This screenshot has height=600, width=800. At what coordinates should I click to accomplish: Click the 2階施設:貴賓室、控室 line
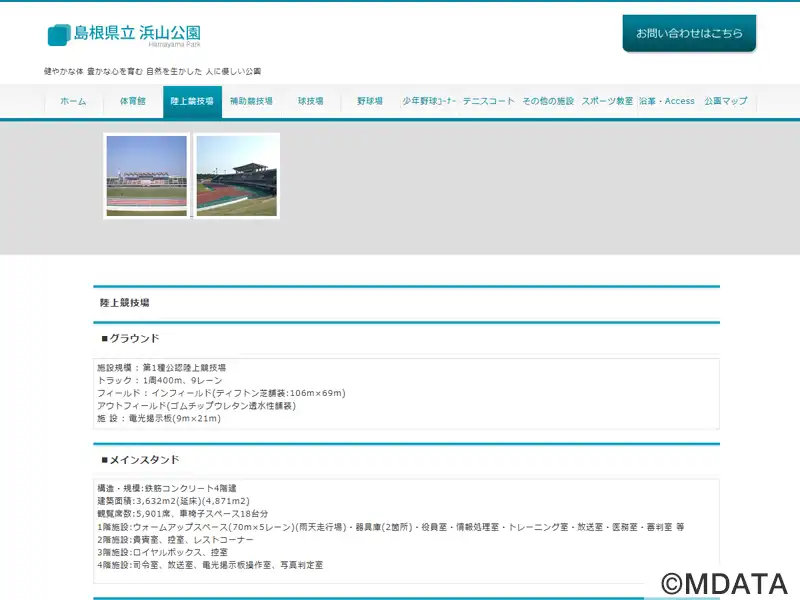click(x=175, y=539)
